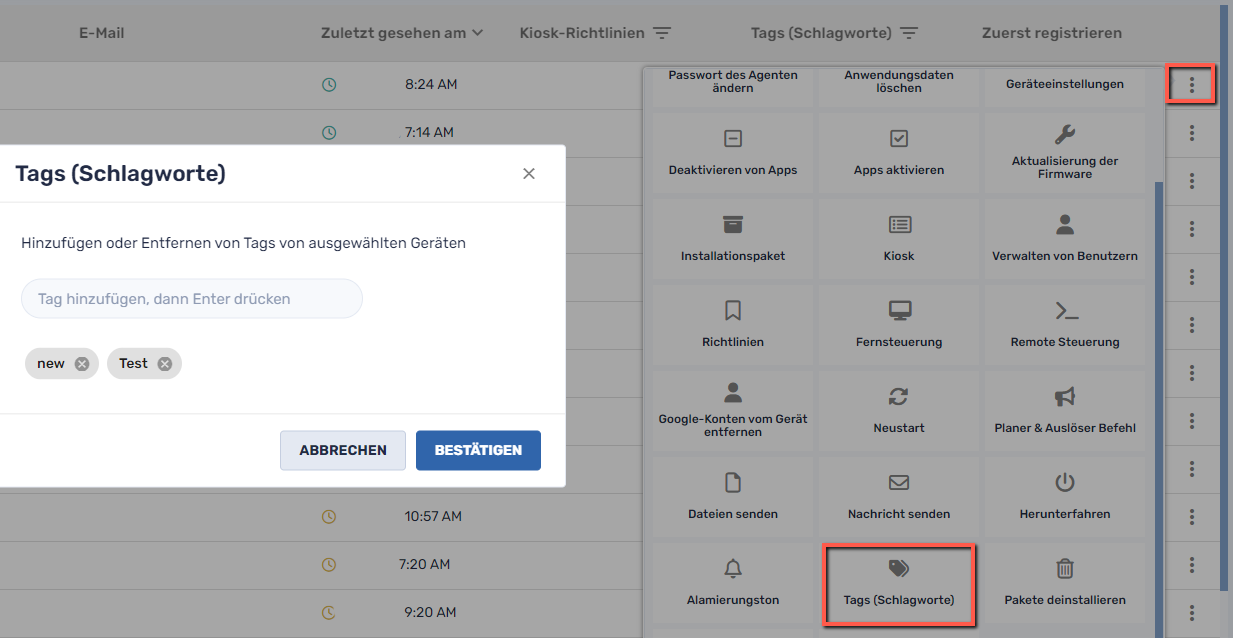Click the Apps aktivieren icon

(x=898, y=138)
